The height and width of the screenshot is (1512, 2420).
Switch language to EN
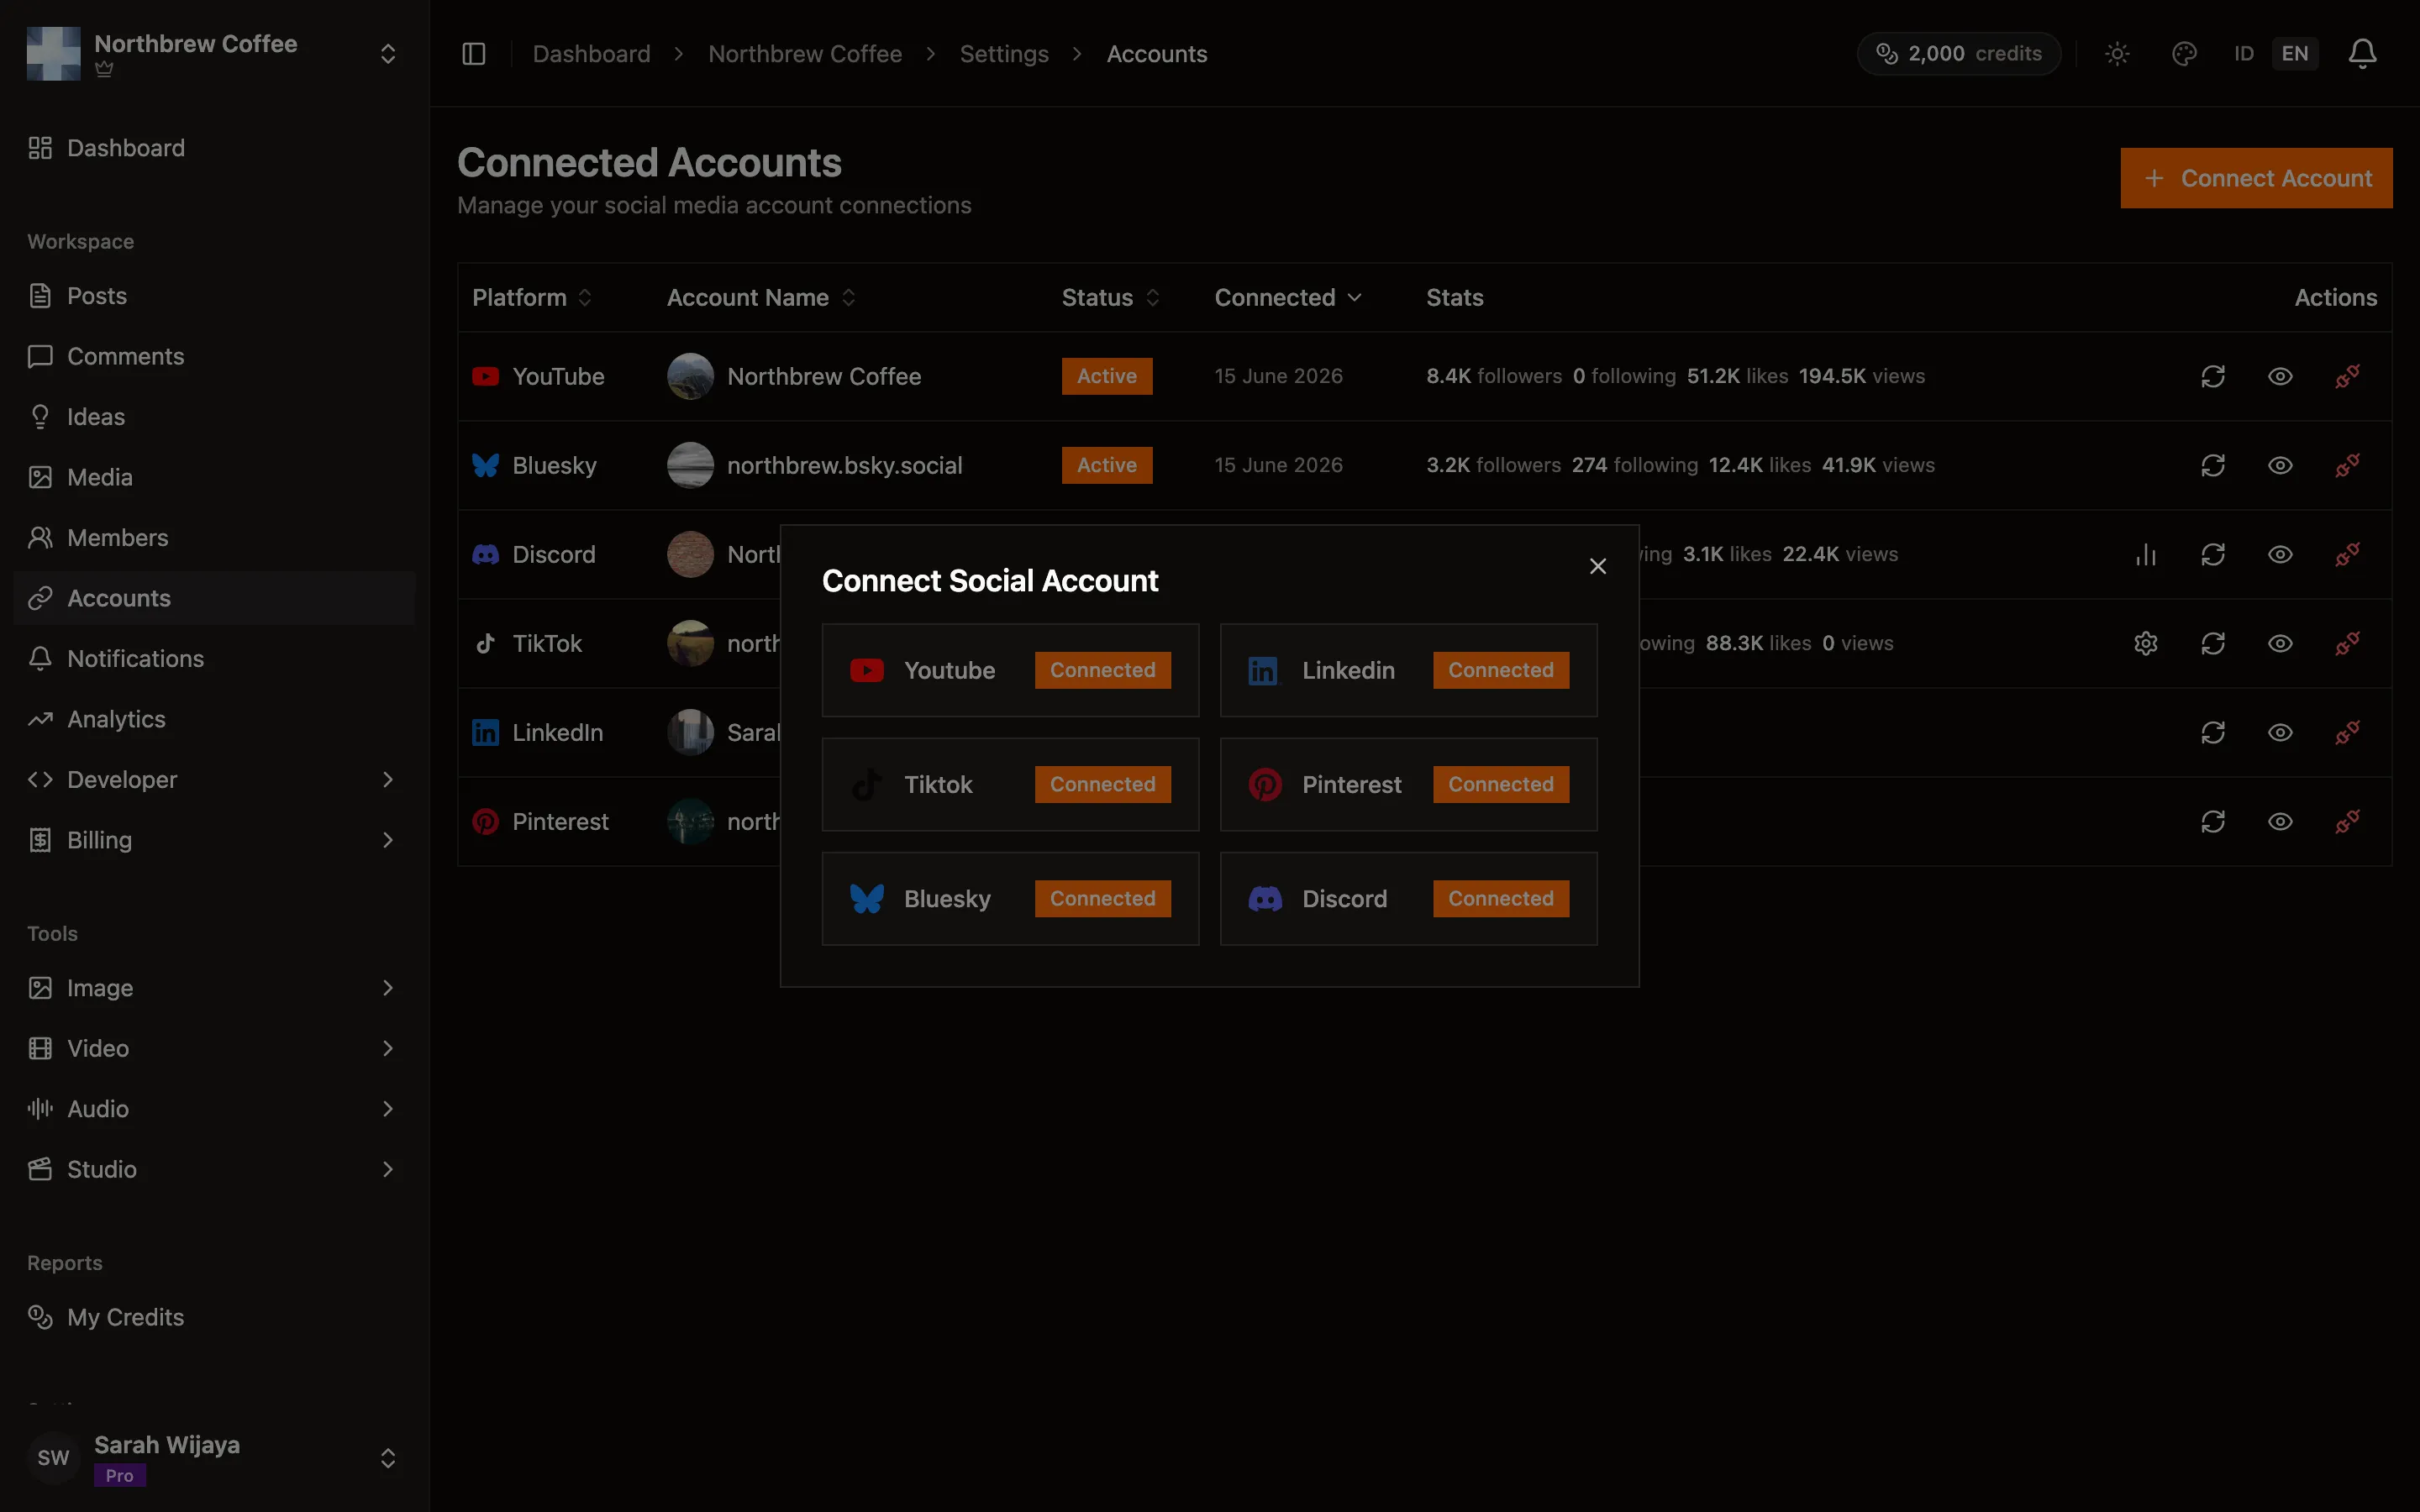pyautogui.click(x=2295, y=54)
